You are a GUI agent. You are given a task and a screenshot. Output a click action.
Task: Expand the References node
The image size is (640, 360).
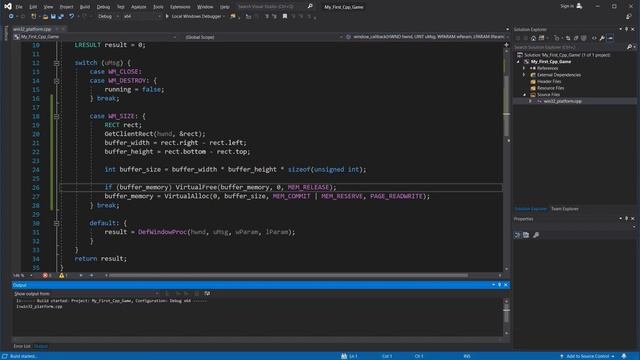[x=524, y=68]
